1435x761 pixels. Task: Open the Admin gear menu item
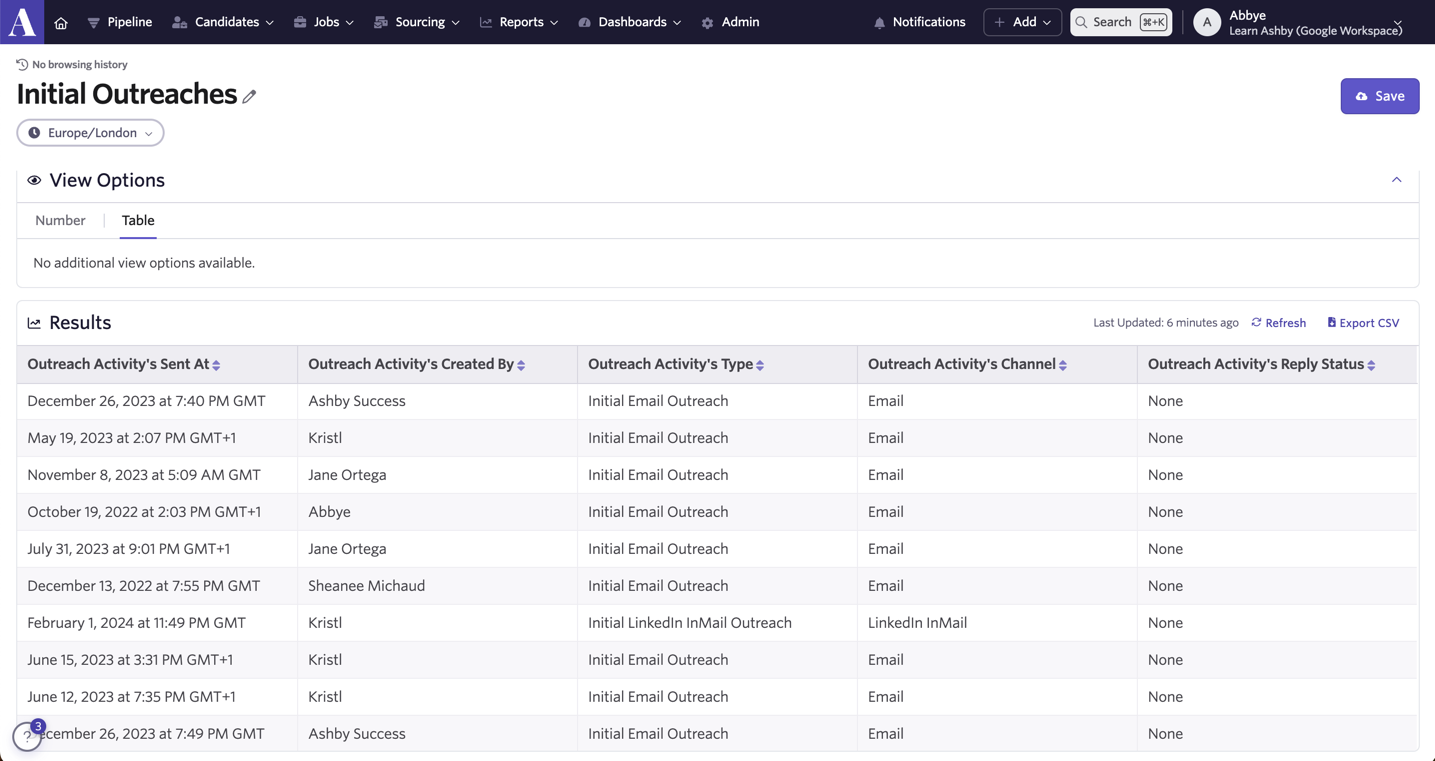(730, 22)
